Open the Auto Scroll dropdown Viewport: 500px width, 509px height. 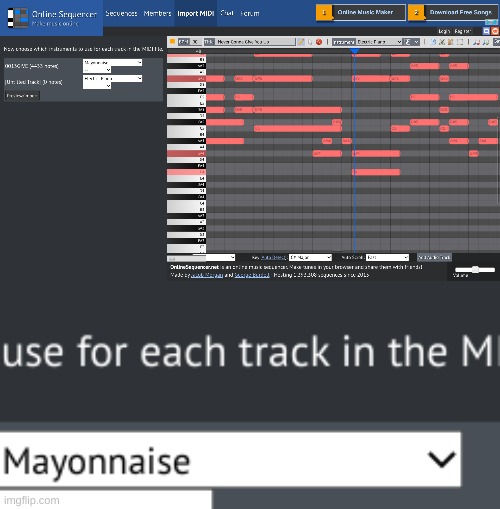click(x=387, y=257)
